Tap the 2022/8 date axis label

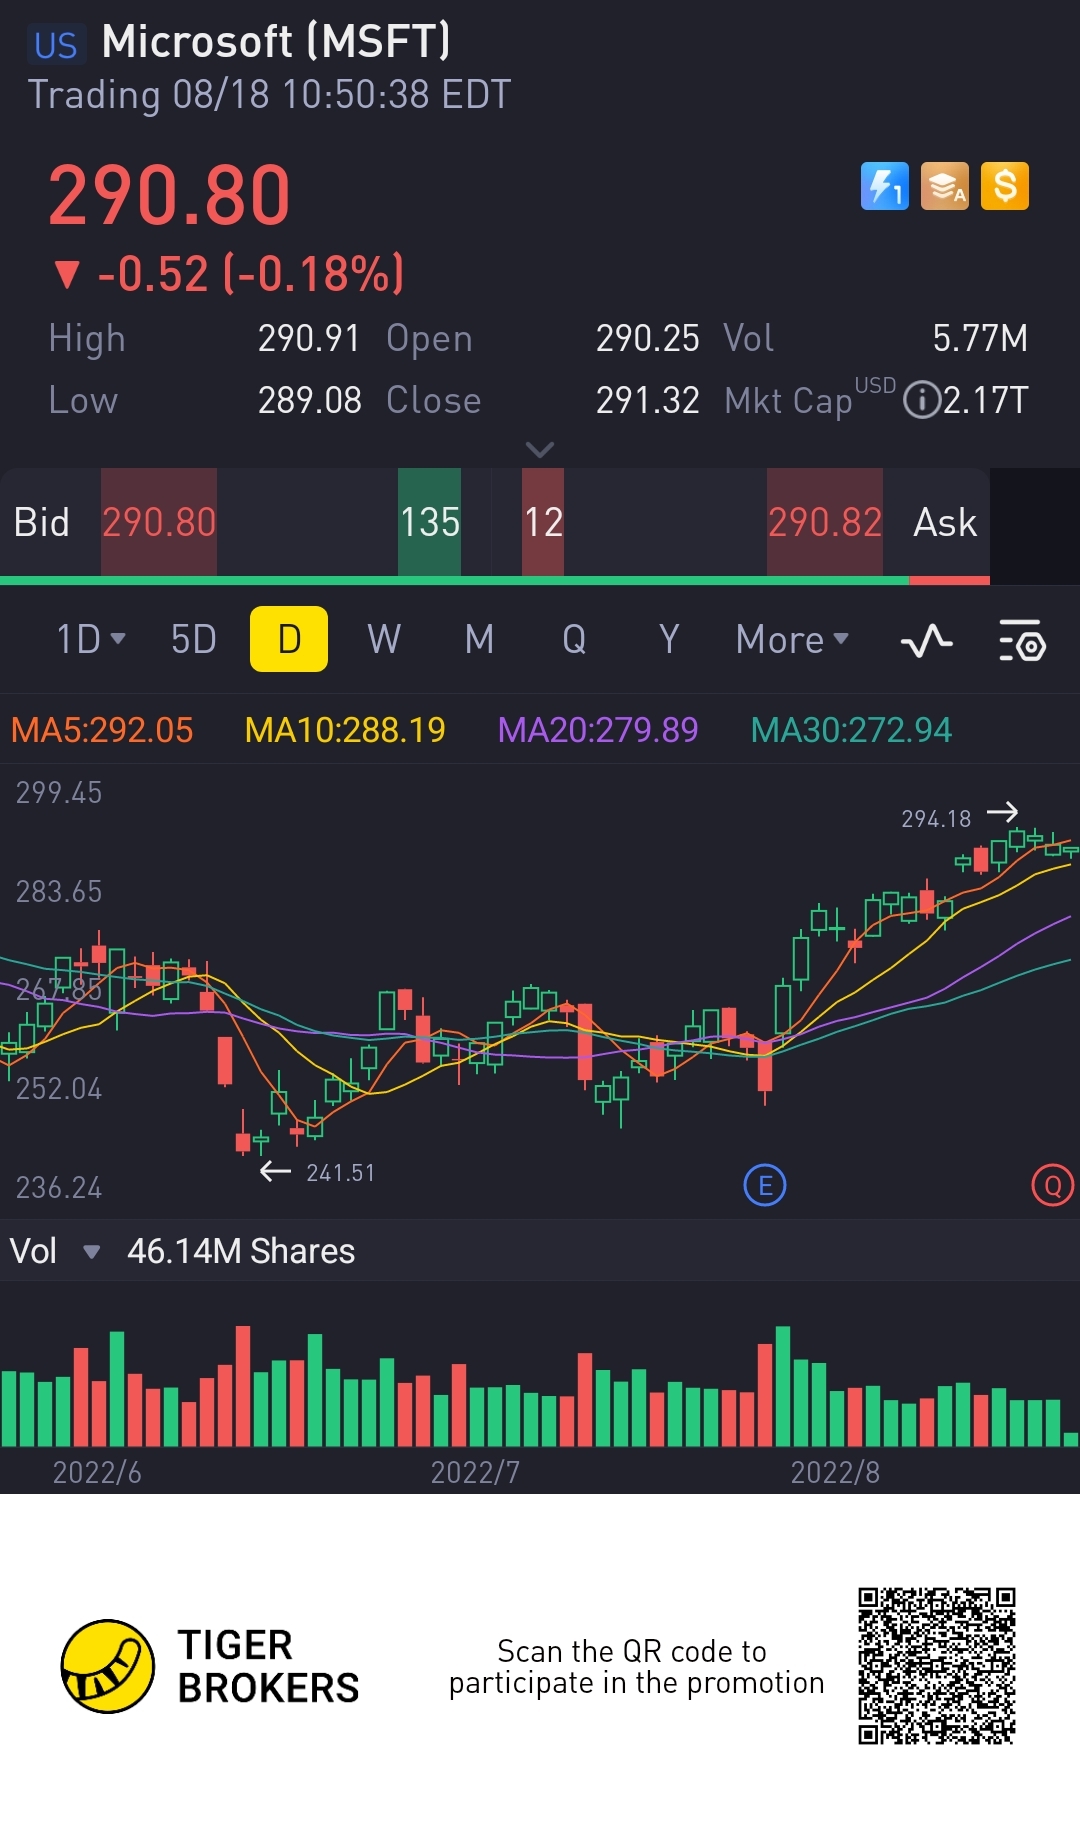[835, 1472]
